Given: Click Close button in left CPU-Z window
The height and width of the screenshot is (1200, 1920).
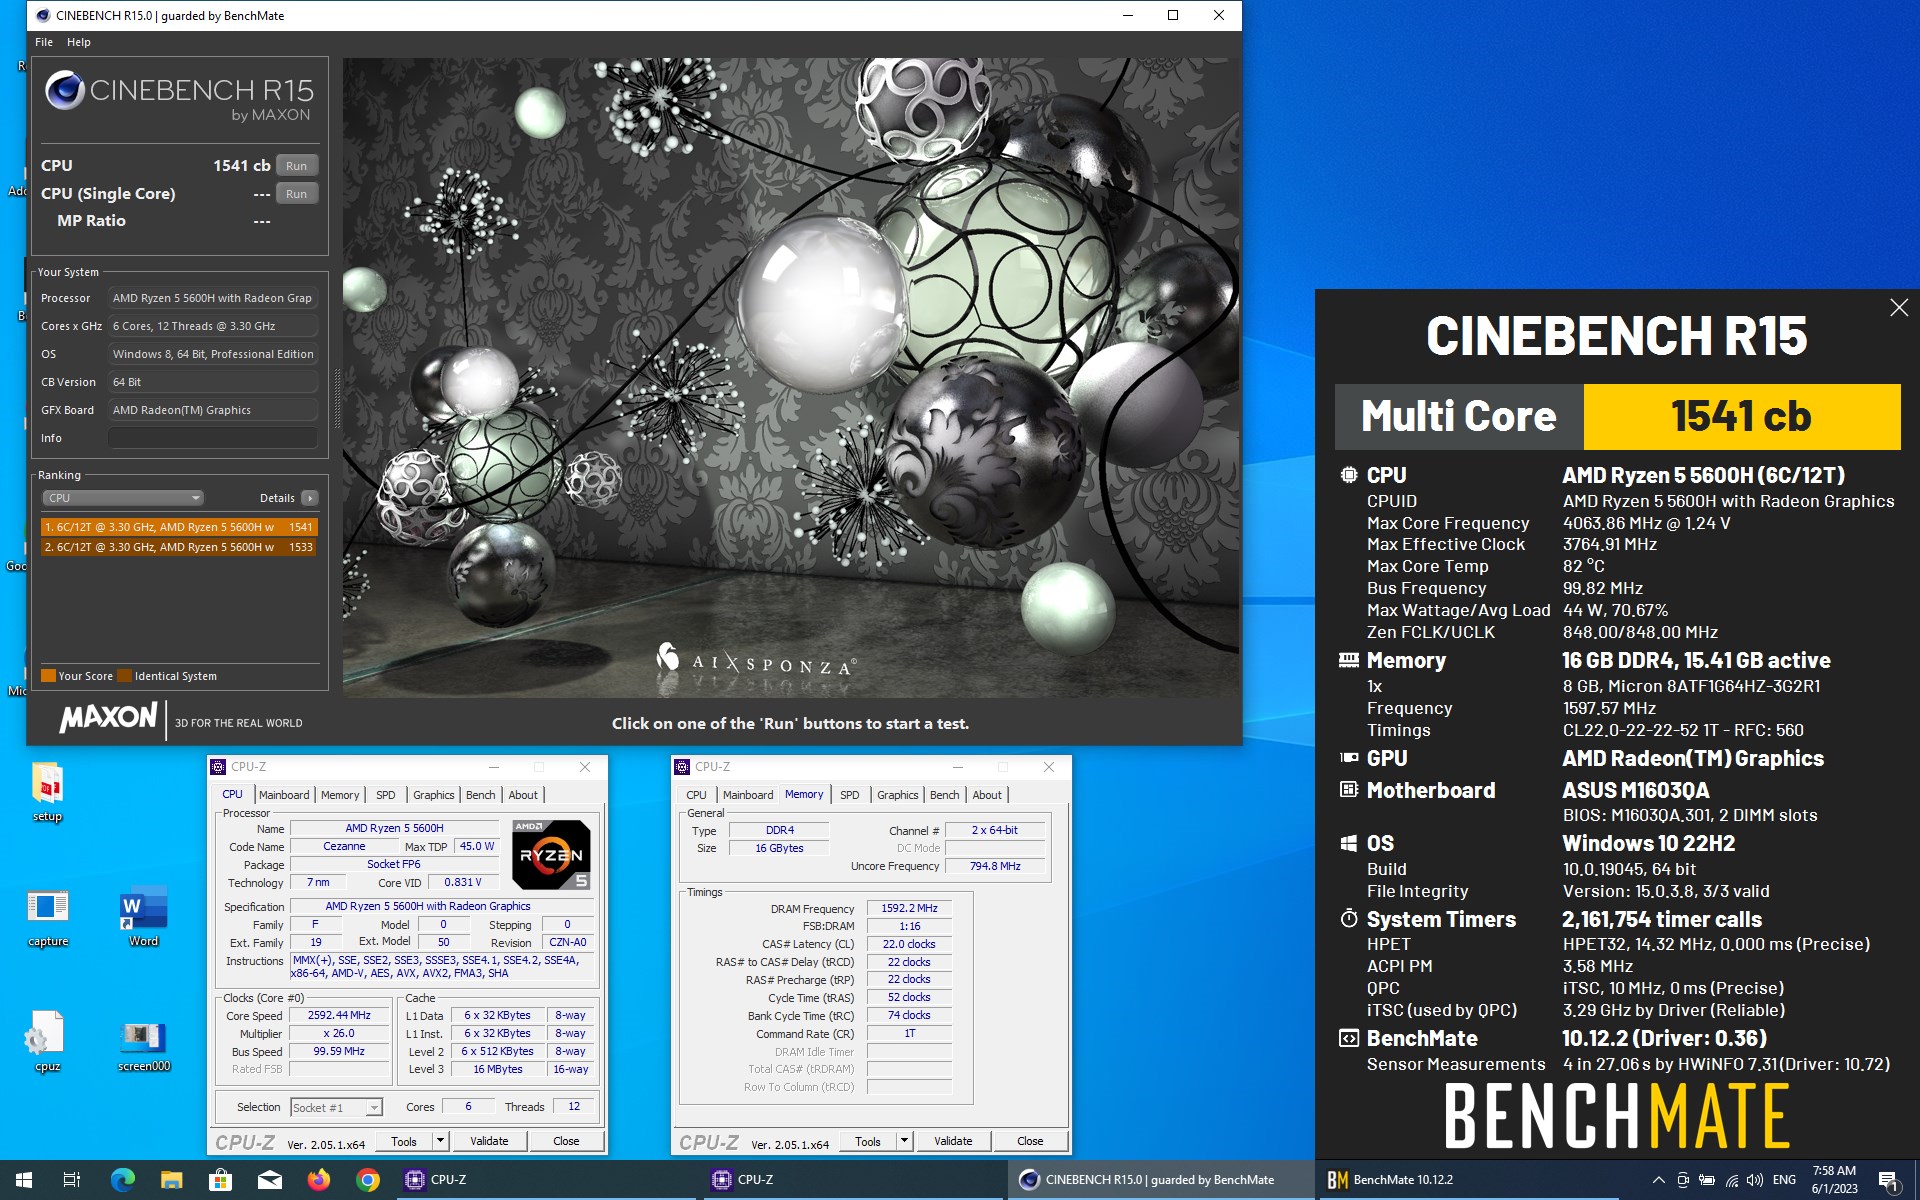Looking at the screenshot, I should (x=566, y=1141).
